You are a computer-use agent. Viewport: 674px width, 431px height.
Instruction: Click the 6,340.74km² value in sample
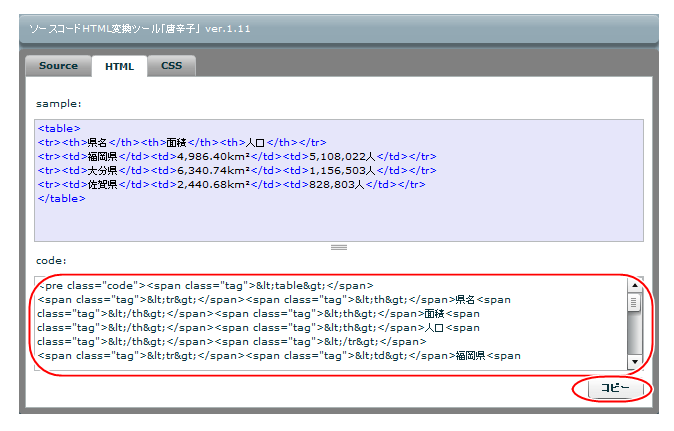coord(213,171)
